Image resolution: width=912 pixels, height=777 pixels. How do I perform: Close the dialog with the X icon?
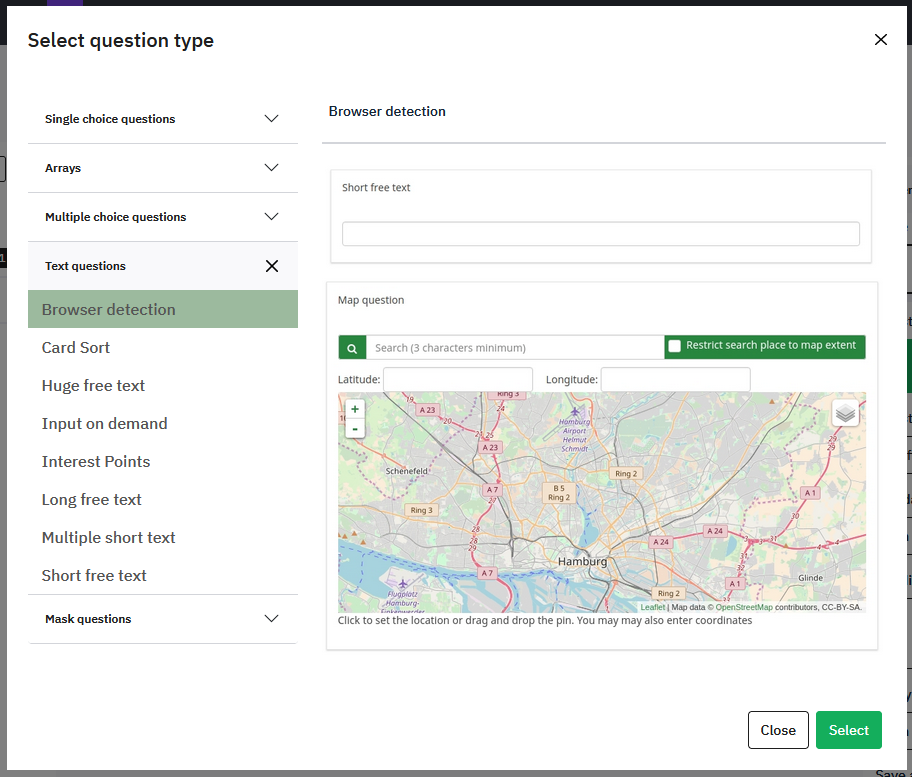[x=880, y=40]
